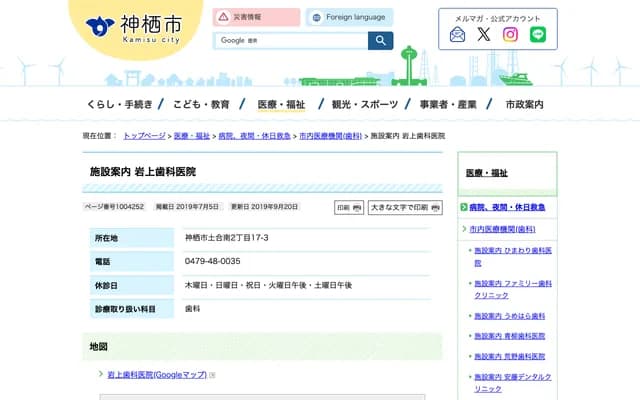
Task: Open the mail magazine envelope icon
Action: [x=458, y=34]
